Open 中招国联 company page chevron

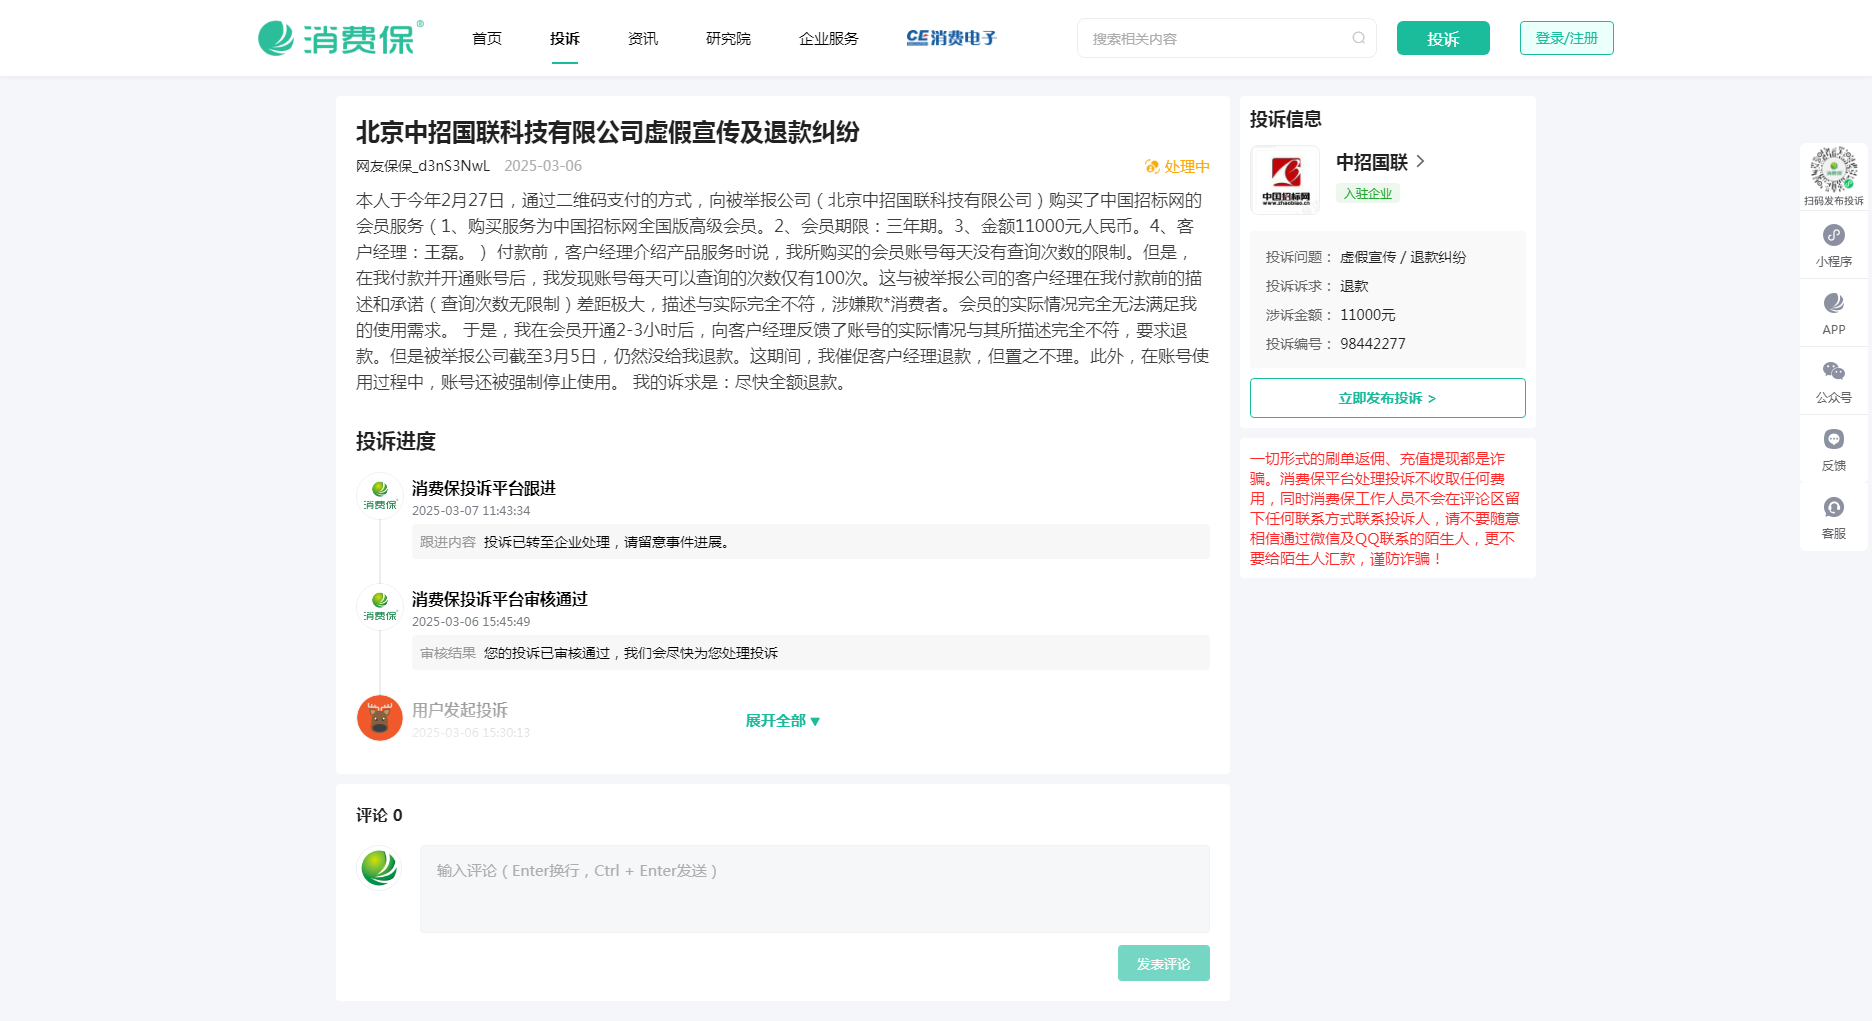click(1420, 162)
